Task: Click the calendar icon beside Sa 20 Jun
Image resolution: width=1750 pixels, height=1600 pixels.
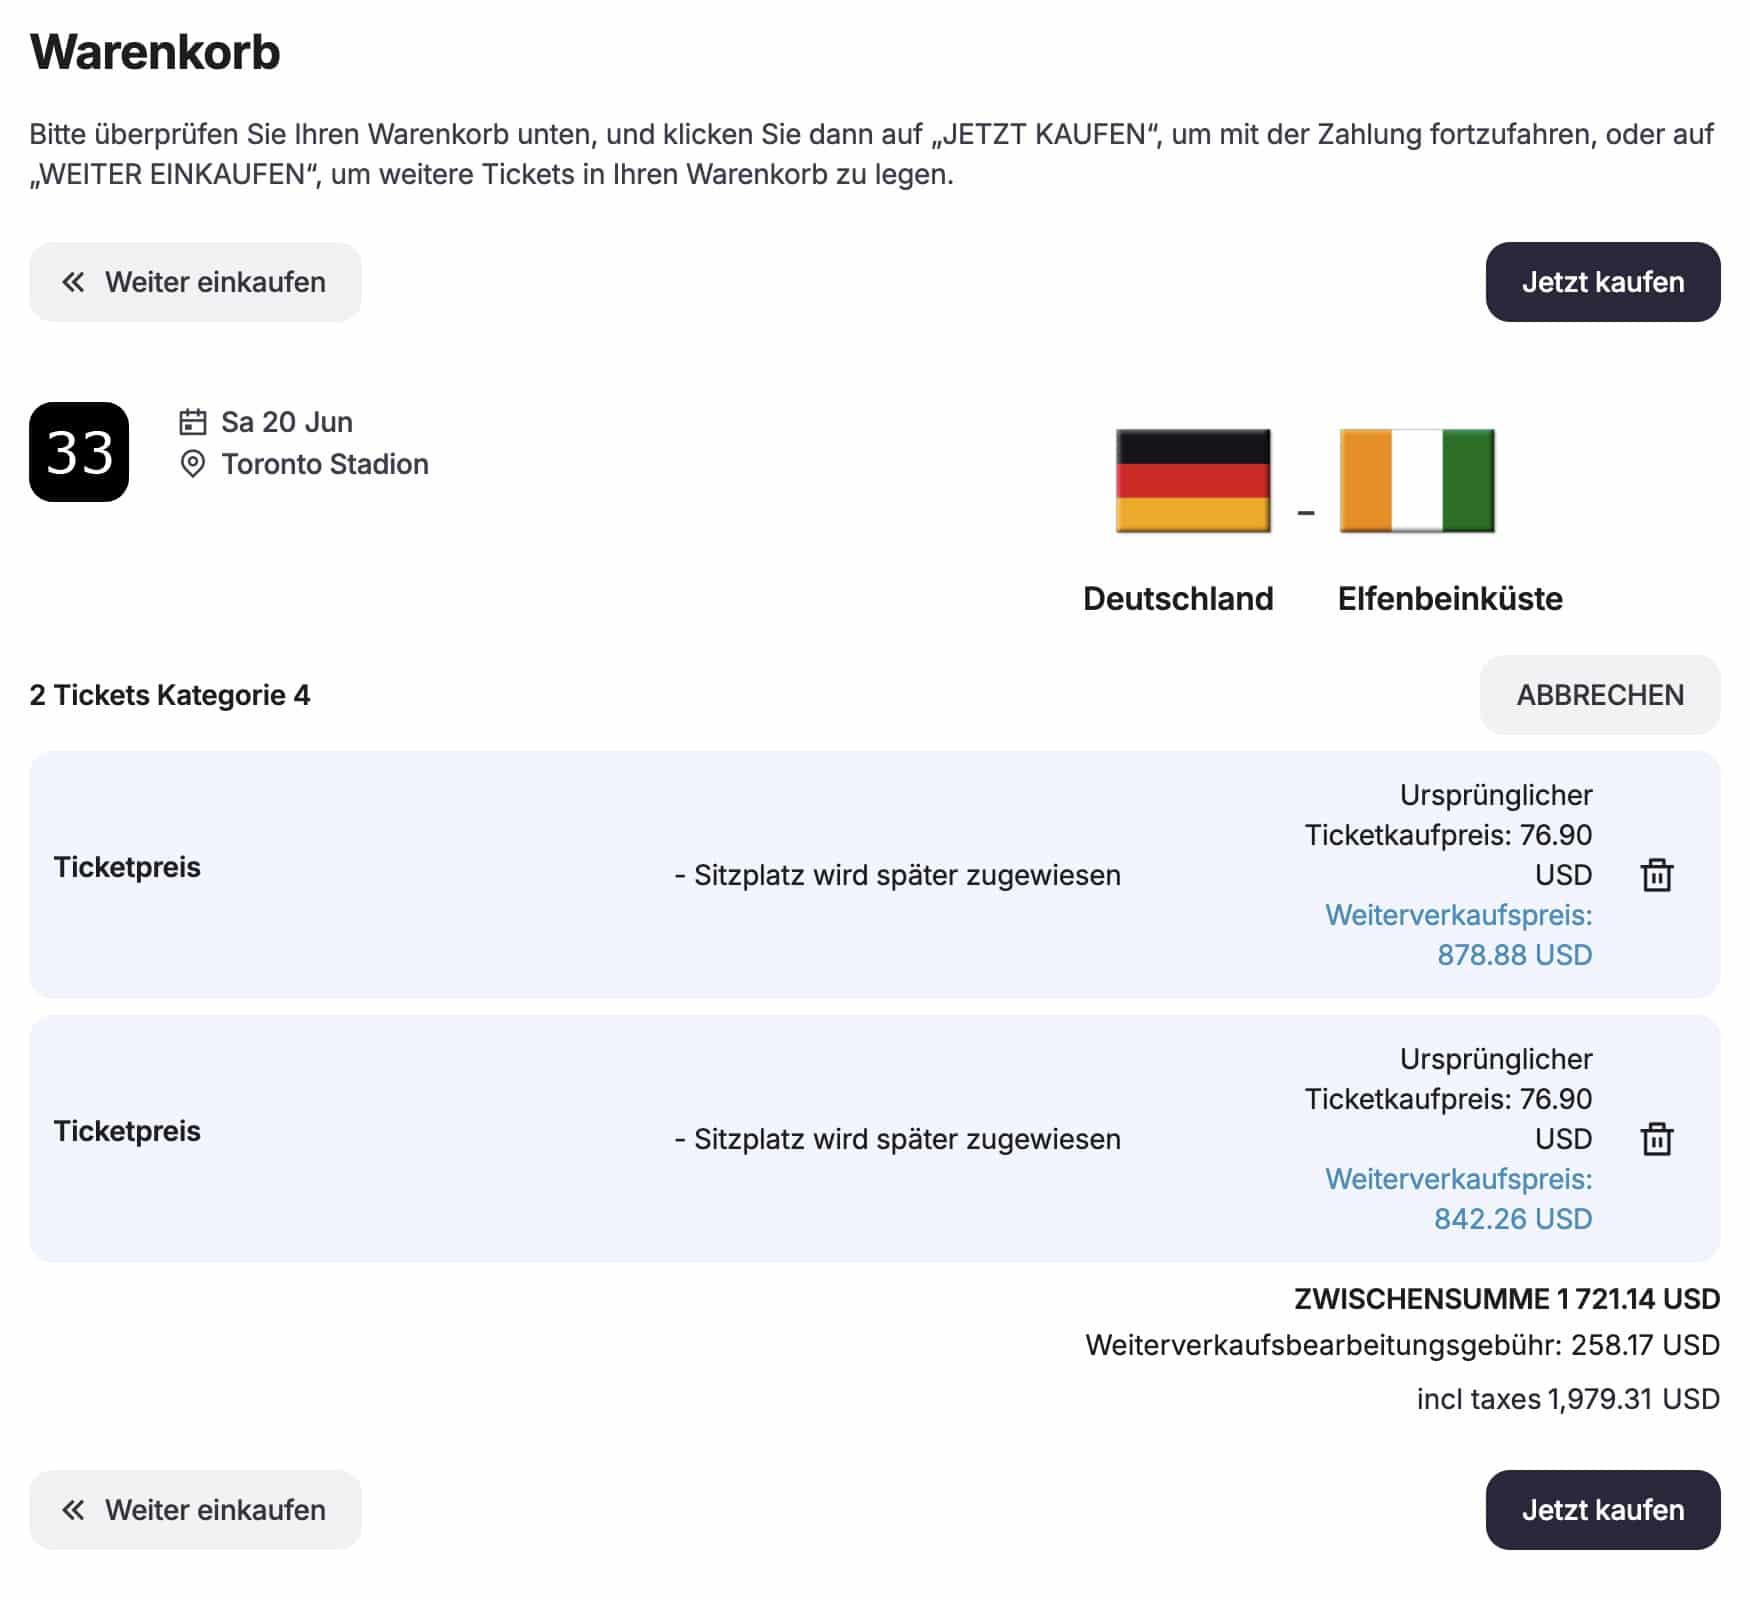Action: click(192, 422)
